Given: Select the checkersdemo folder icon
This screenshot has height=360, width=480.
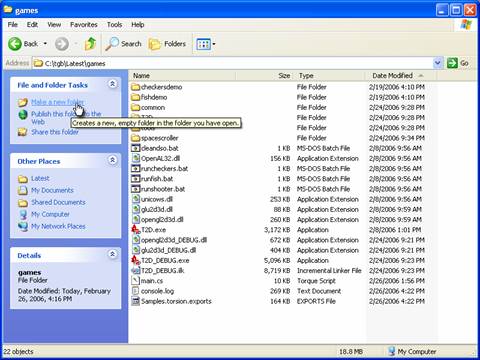Looking at the screenshot, I should pyautogui.click(x=135, y=87).
